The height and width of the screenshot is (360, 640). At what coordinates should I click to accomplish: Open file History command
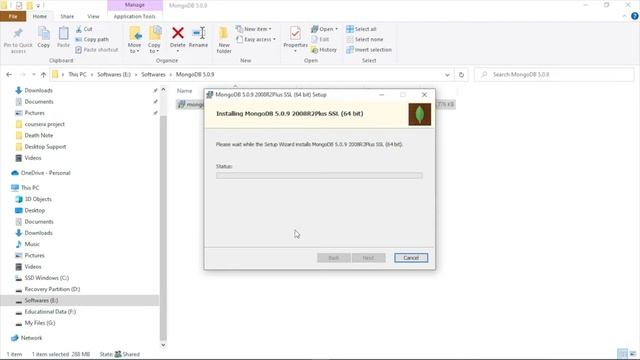(324, 49)
